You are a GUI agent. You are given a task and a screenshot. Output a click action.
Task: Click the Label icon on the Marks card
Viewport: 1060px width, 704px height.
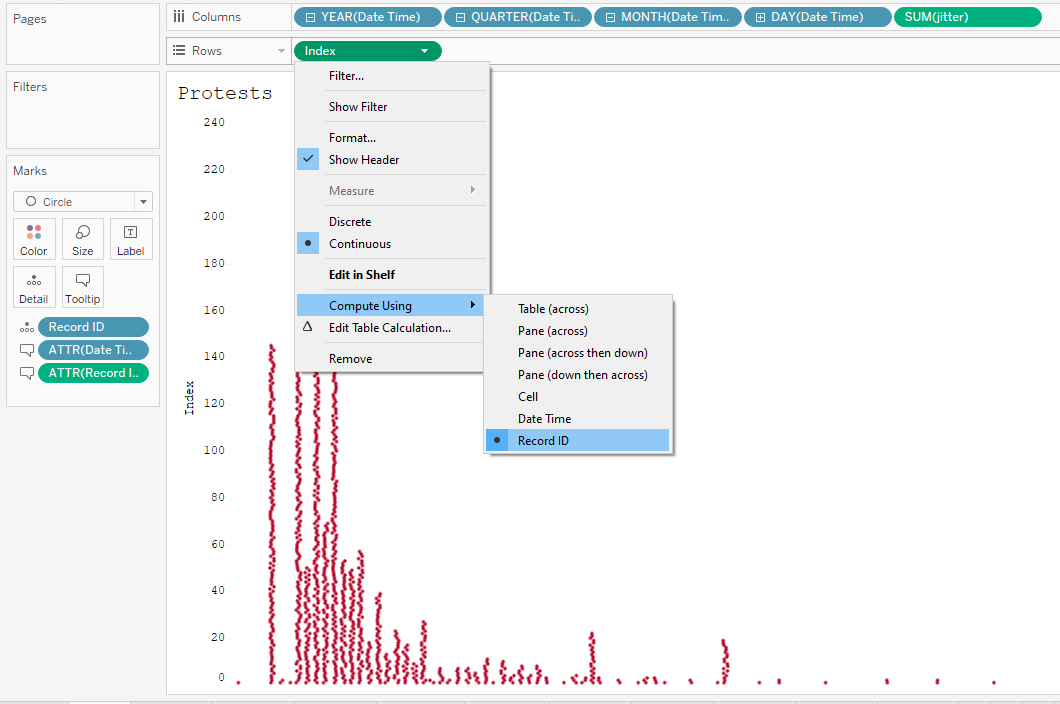coord(130,238)
